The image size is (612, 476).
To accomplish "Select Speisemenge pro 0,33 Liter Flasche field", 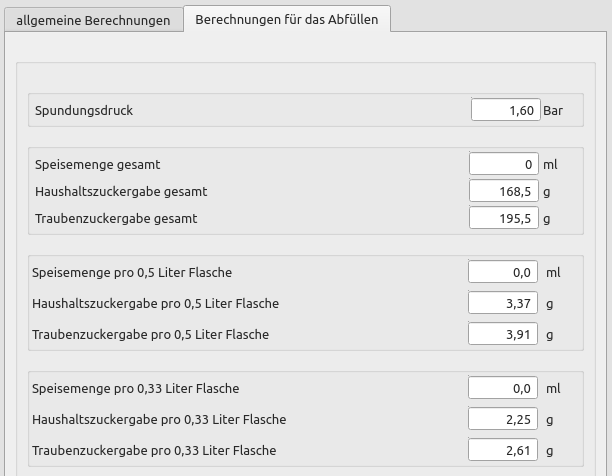I will tap(503, 388).
